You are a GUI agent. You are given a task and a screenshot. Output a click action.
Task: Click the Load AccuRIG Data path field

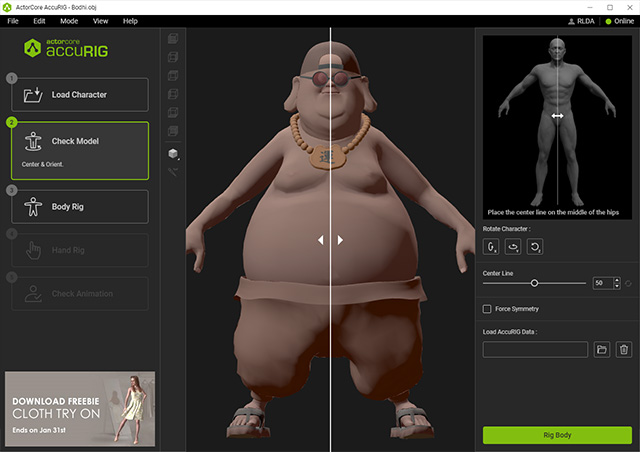tap(535, 349)
